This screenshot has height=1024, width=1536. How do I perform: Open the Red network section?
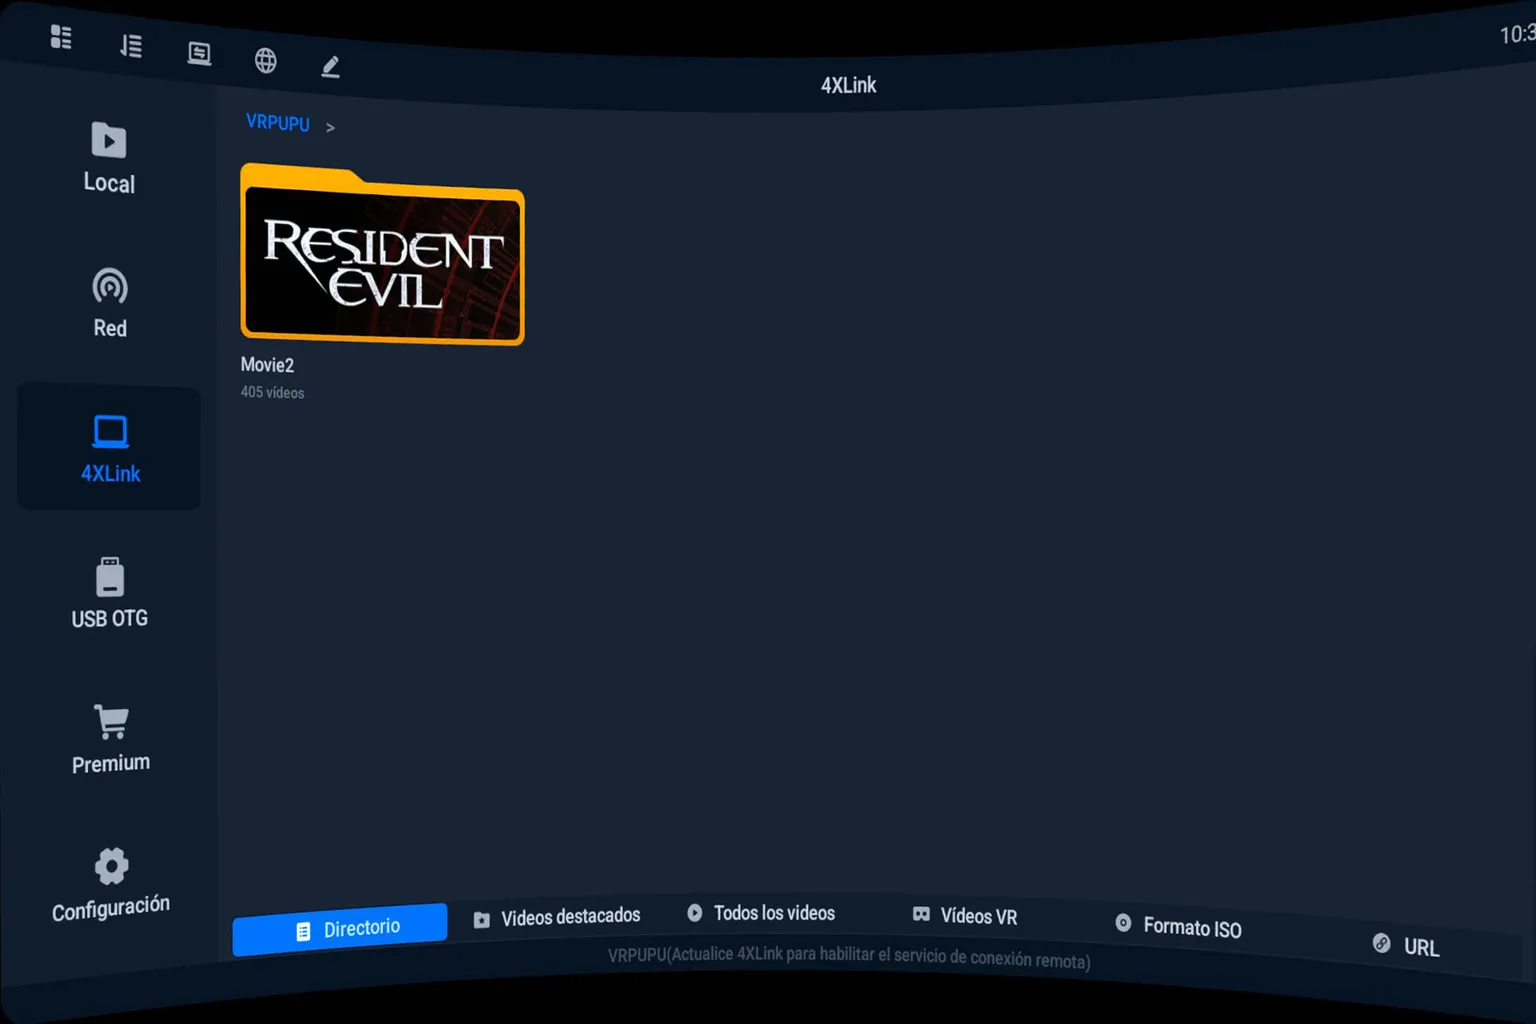tap(110, 303)
